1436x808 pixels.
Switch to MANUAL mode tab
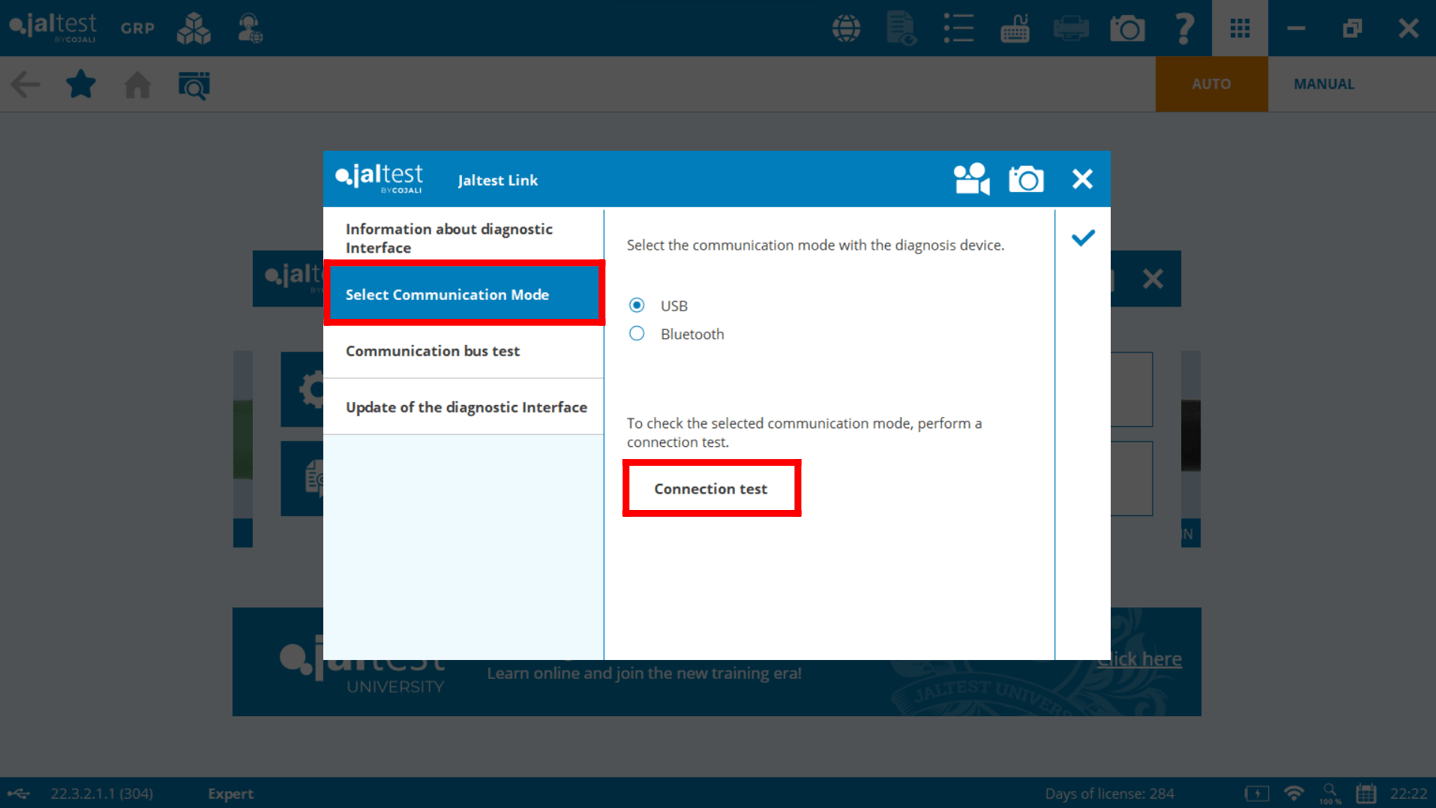coord(1324,84)
